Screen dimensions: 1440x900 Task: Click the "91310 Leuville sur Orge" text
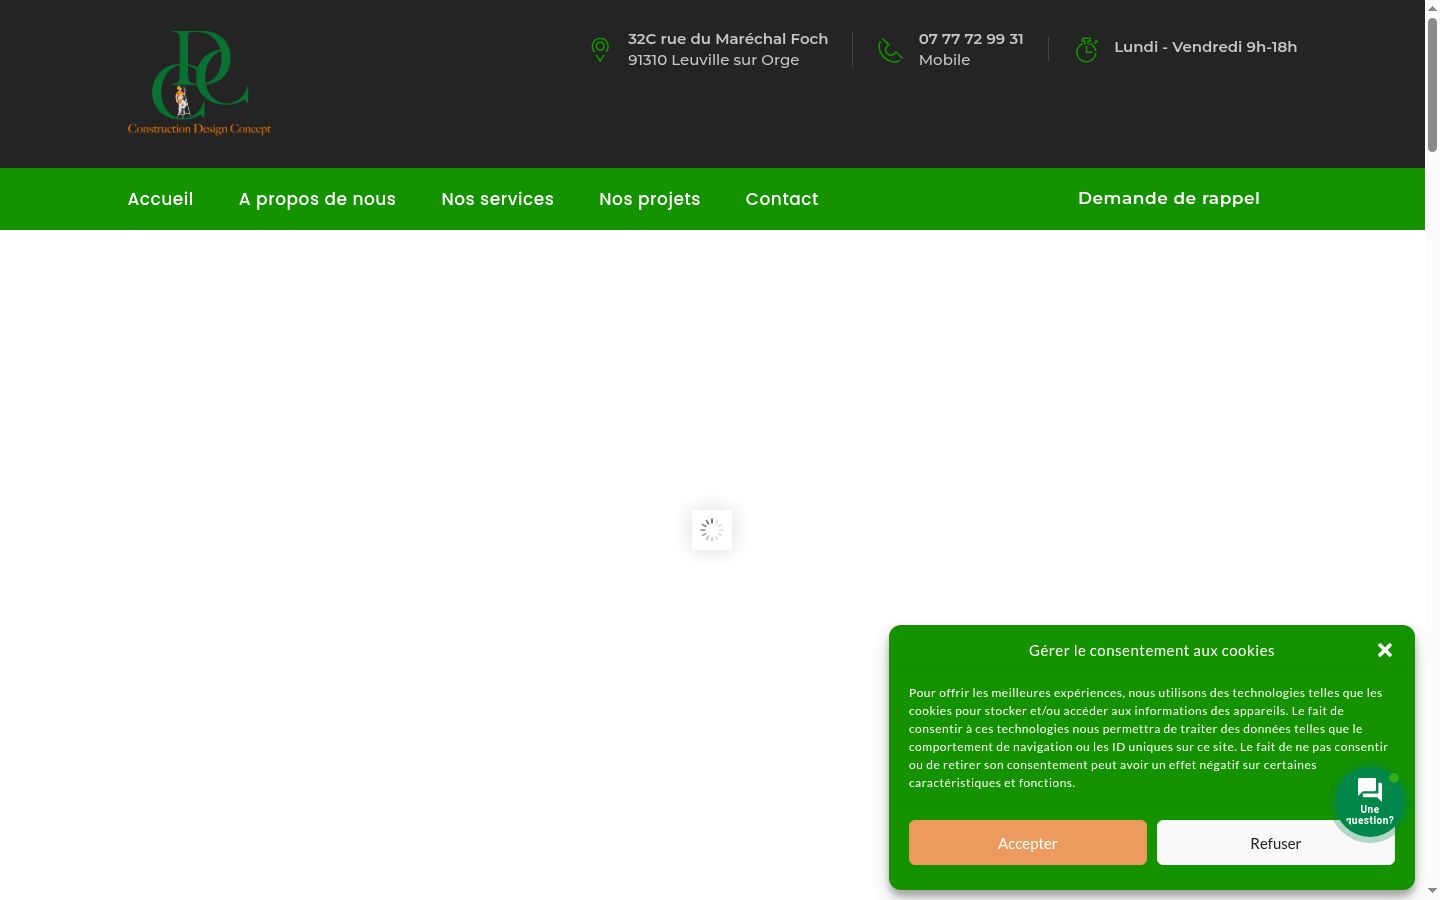pyautogui.click(x=713, y=60)
